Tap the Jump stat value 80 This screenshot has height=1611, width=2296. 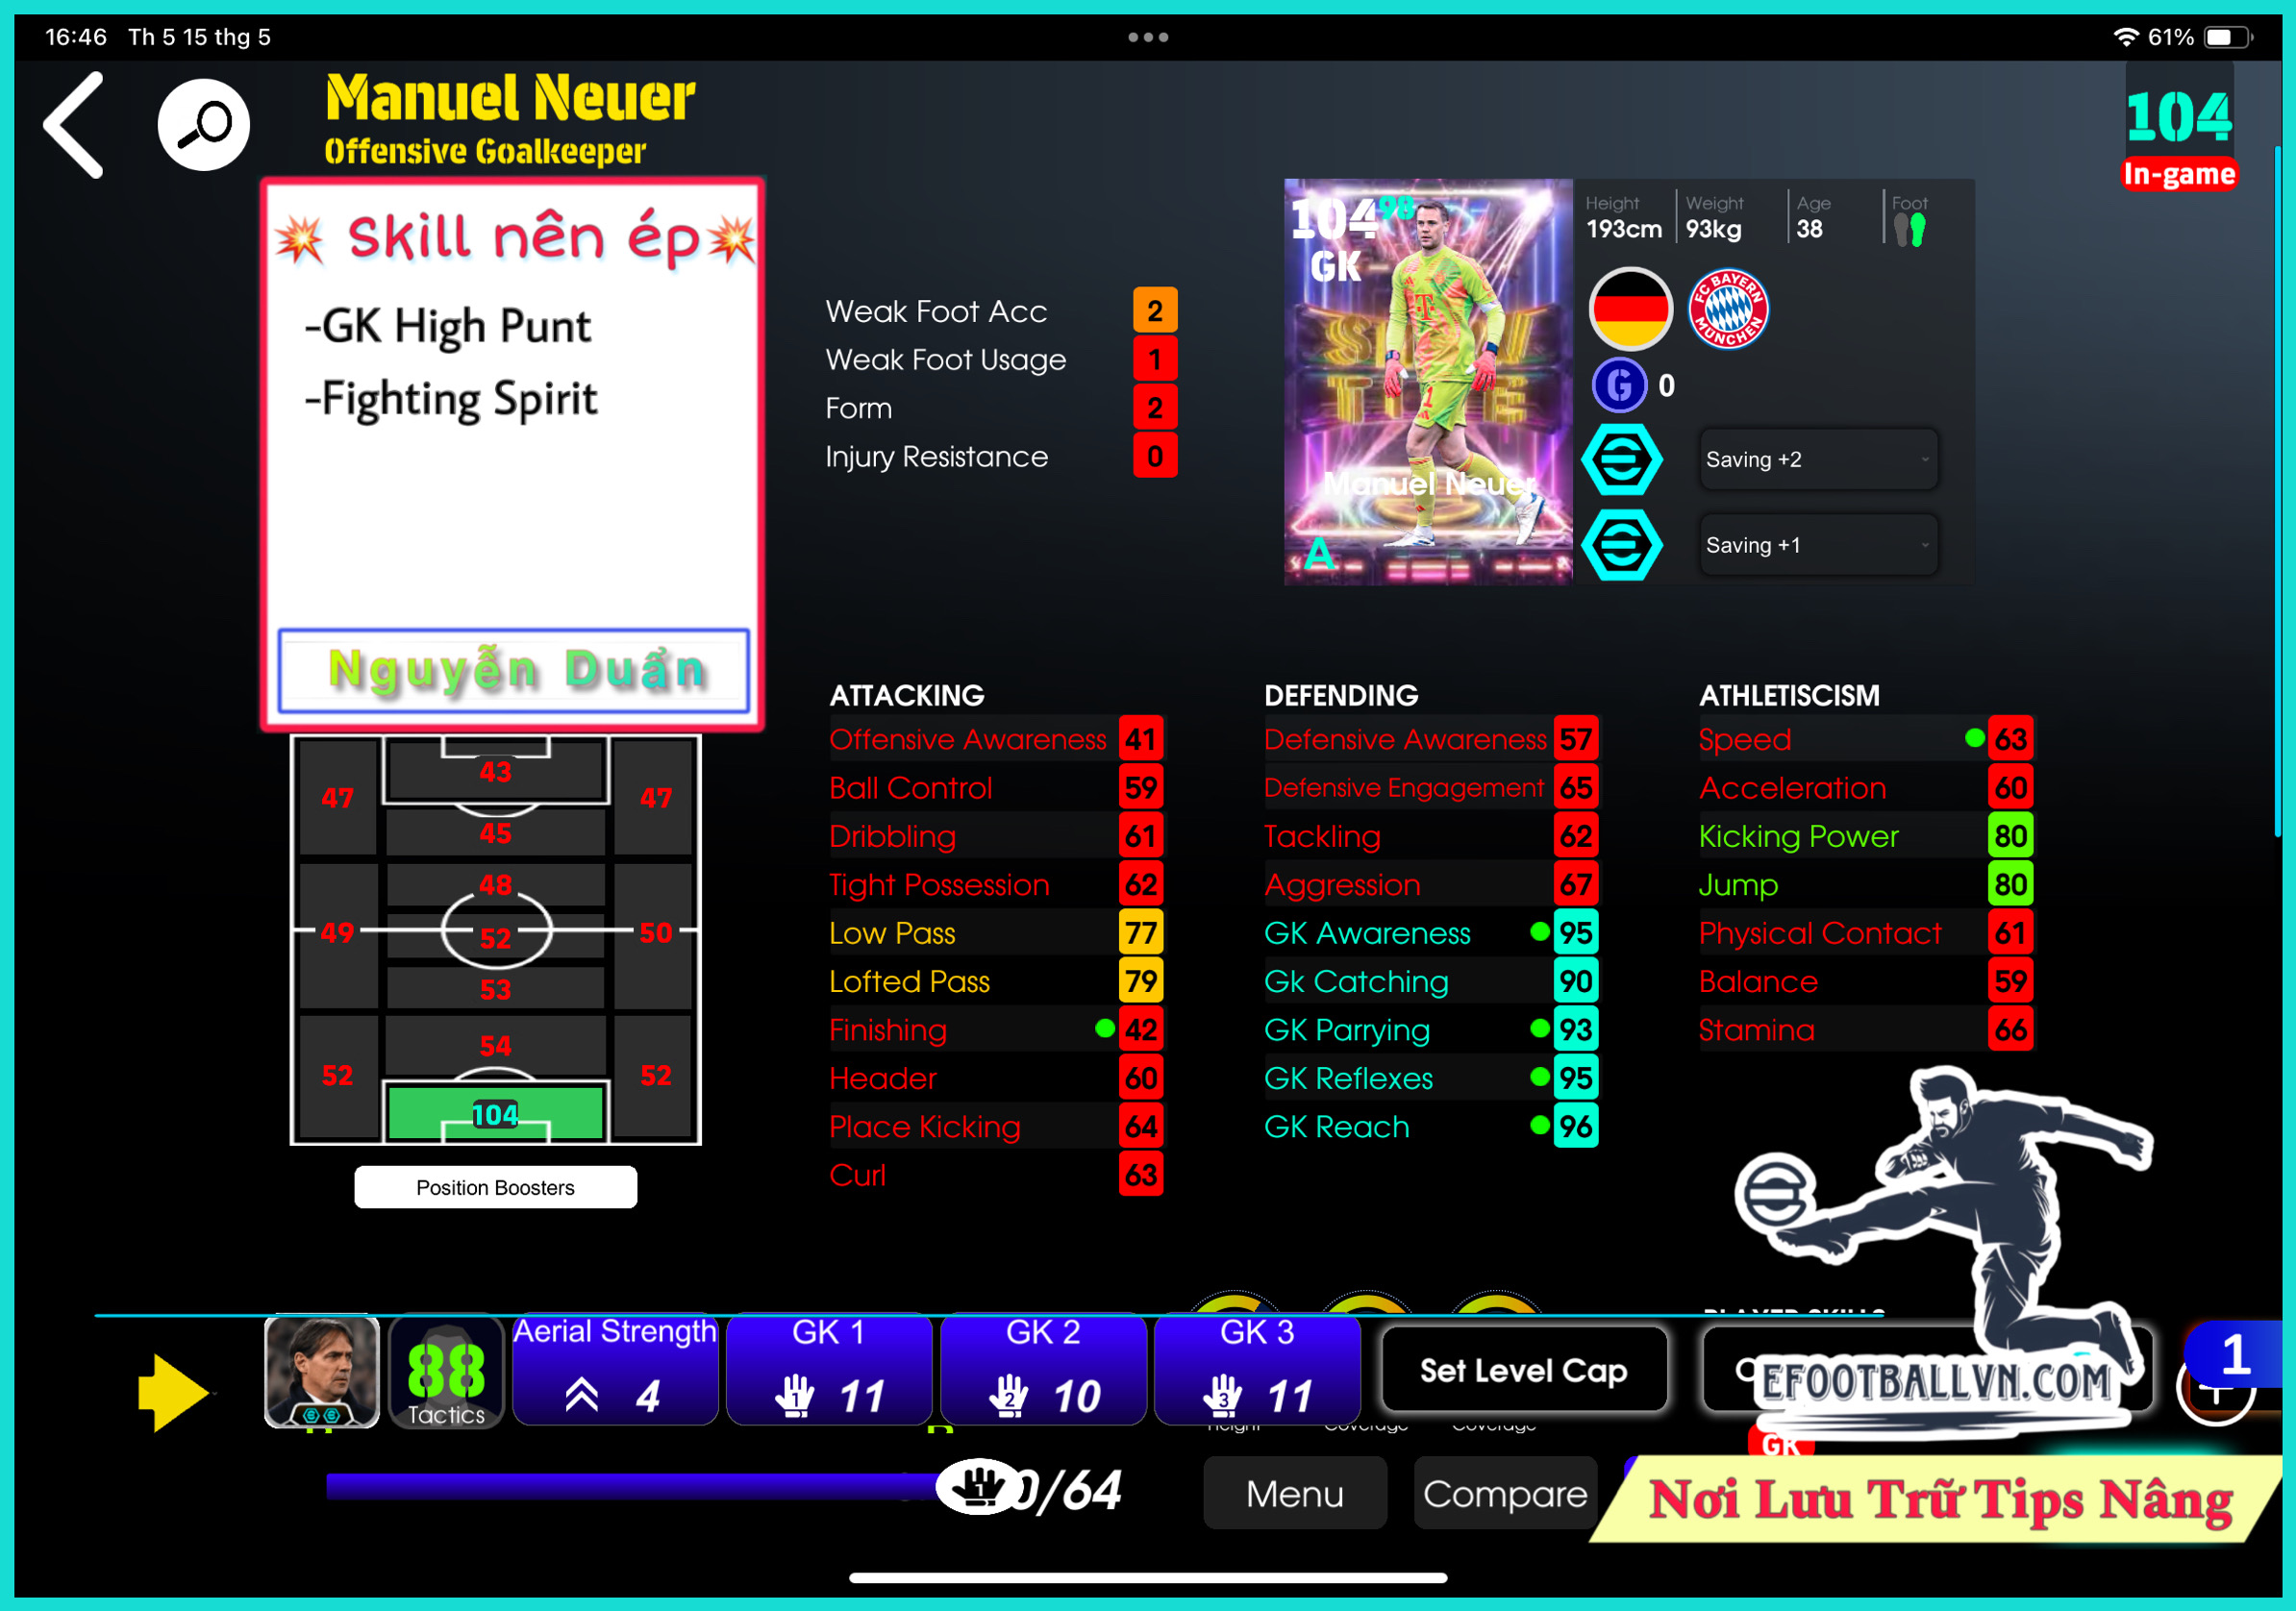click(2011, 884)
